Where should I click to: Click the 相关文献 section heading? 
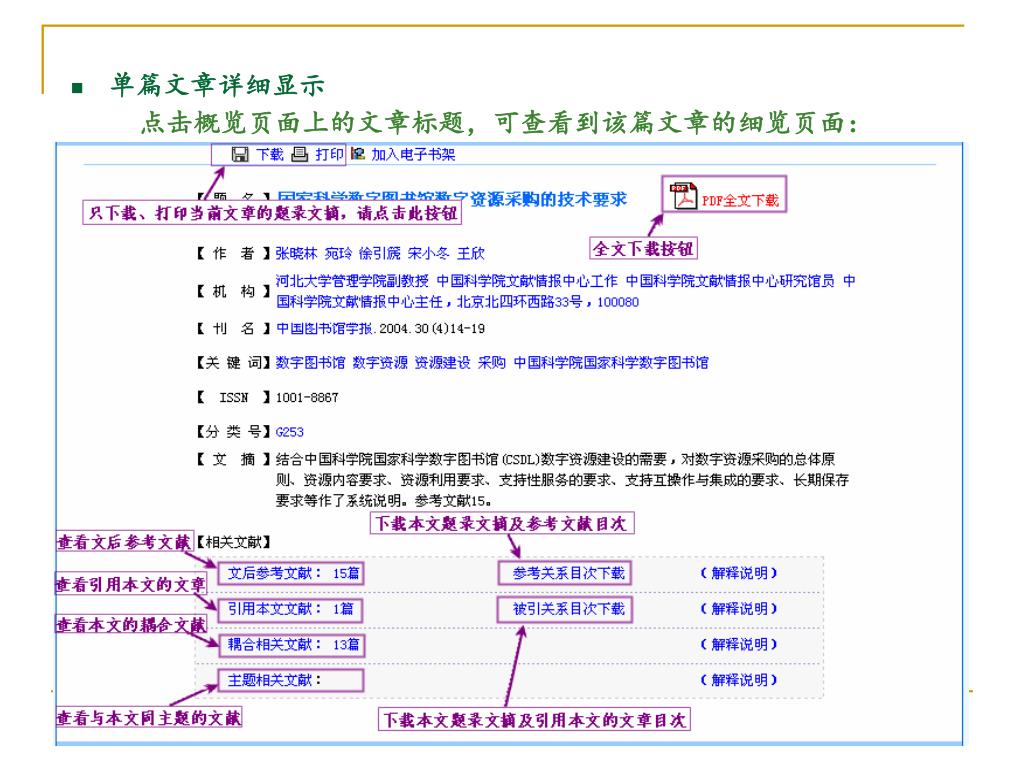(233, 542)
